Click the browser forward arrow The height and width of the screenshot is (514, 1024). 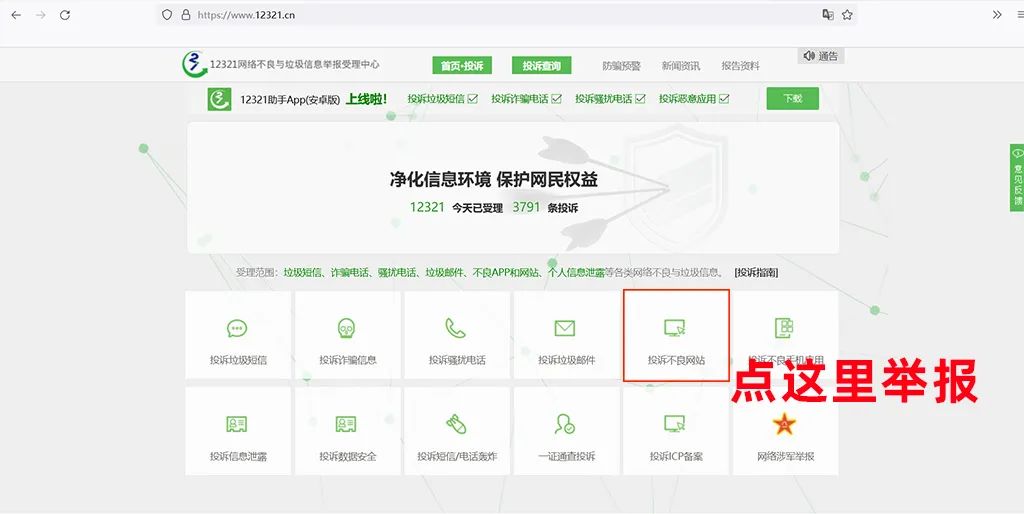click(x=41, y=14)
